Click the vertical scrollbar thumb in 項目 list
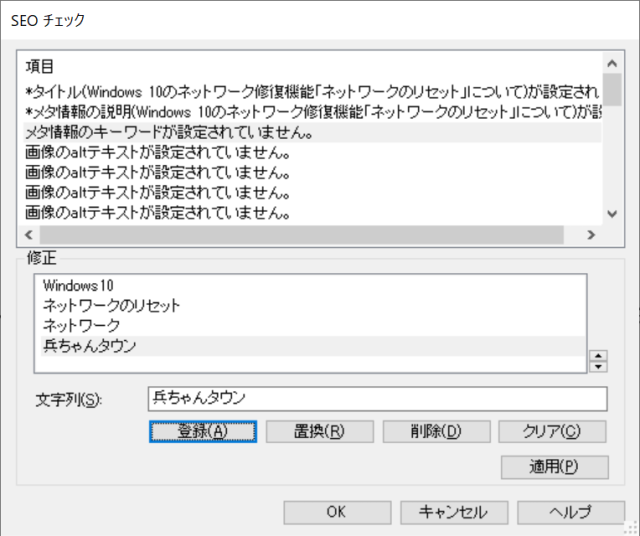 pyautogui.click(x=612, y=89)
